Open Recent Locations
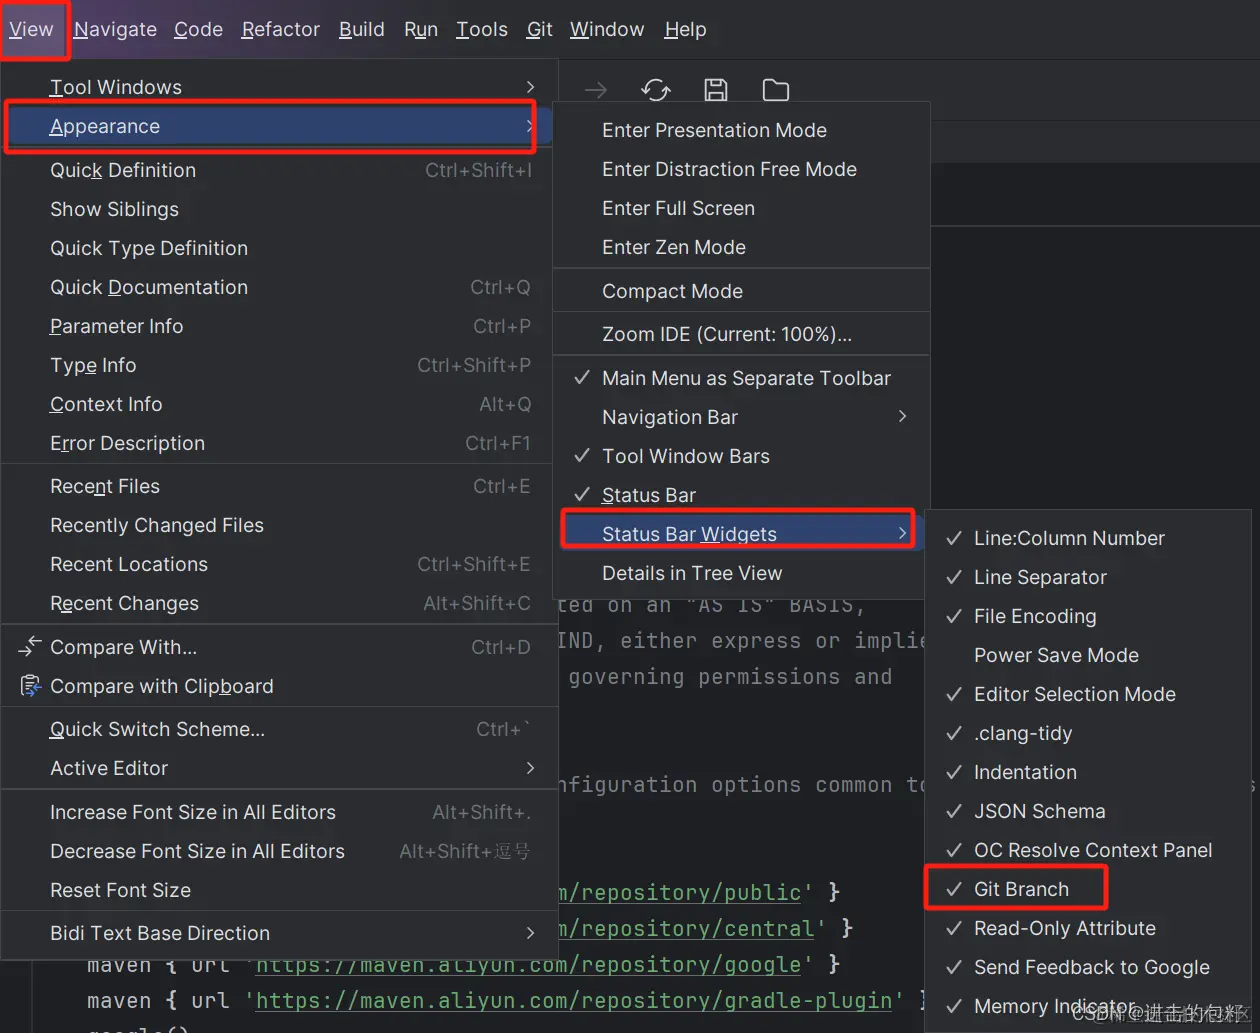Image resolution: width=1260 pixels, height=1033 pixels. coord(278,564)
